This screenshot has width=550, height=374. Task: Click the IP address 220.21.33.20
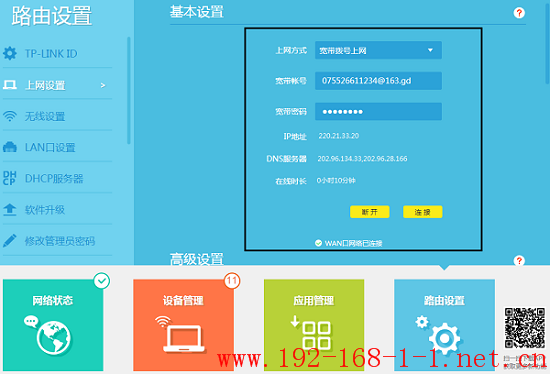(338, 136)
